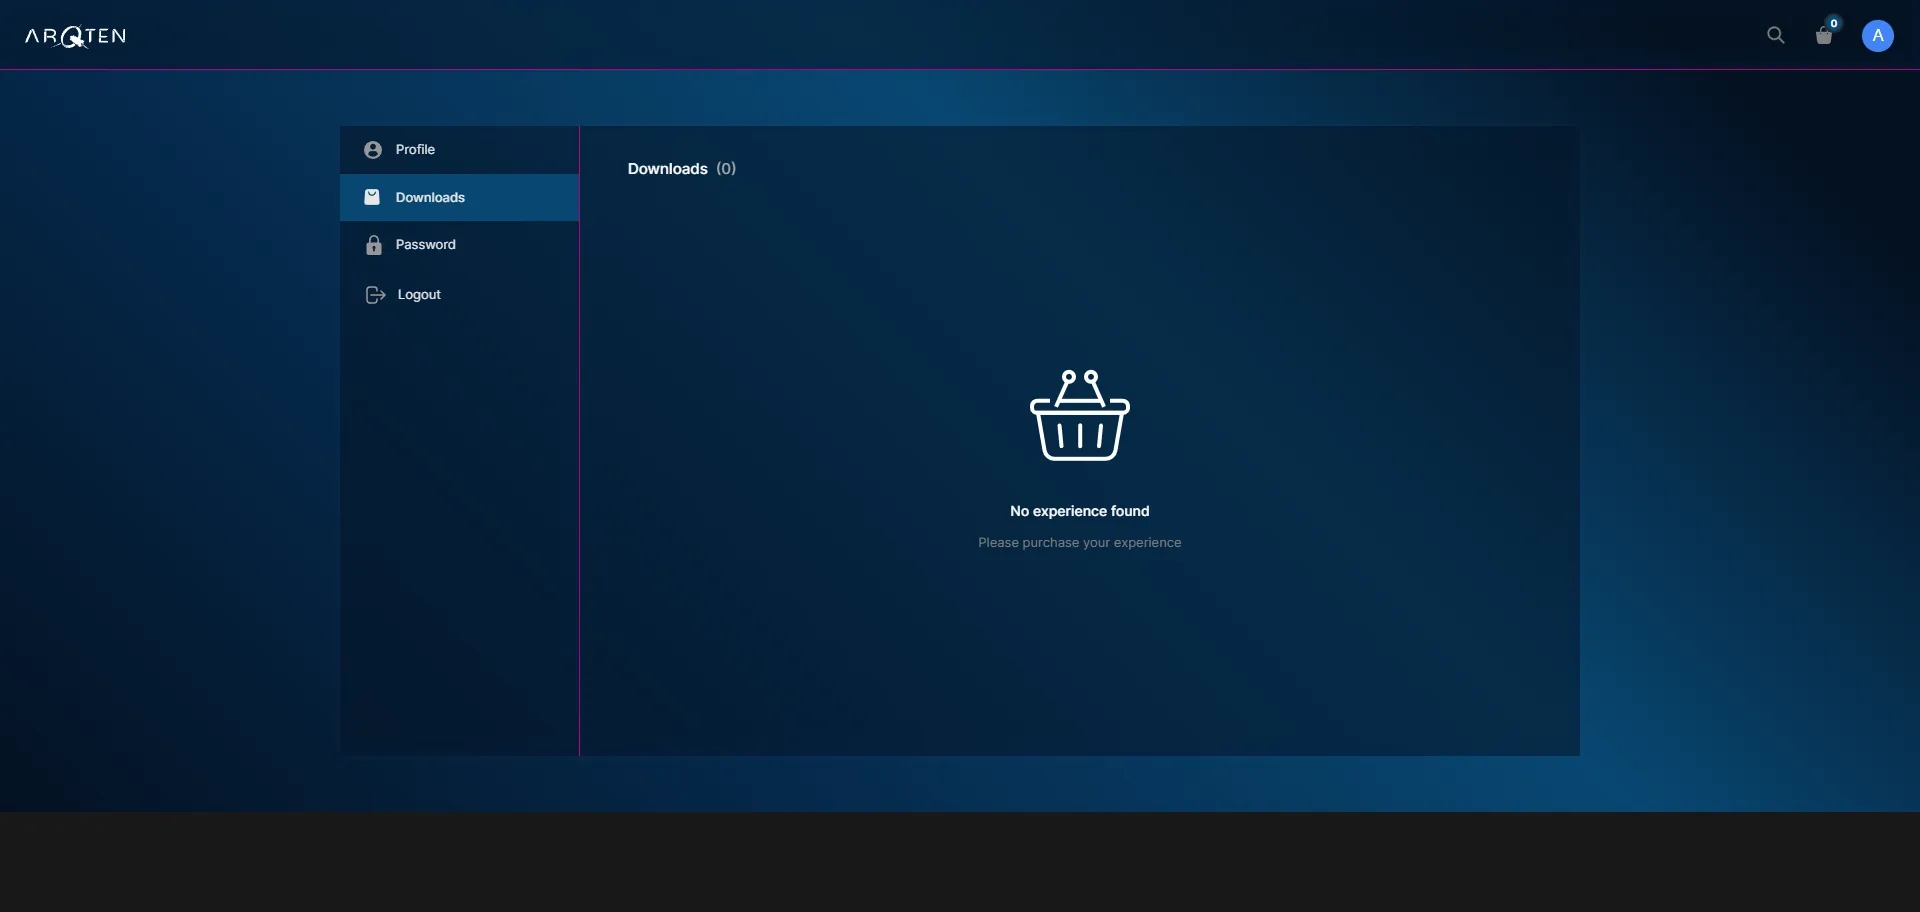Choose Logout from the sidebar

coord(459,295)
